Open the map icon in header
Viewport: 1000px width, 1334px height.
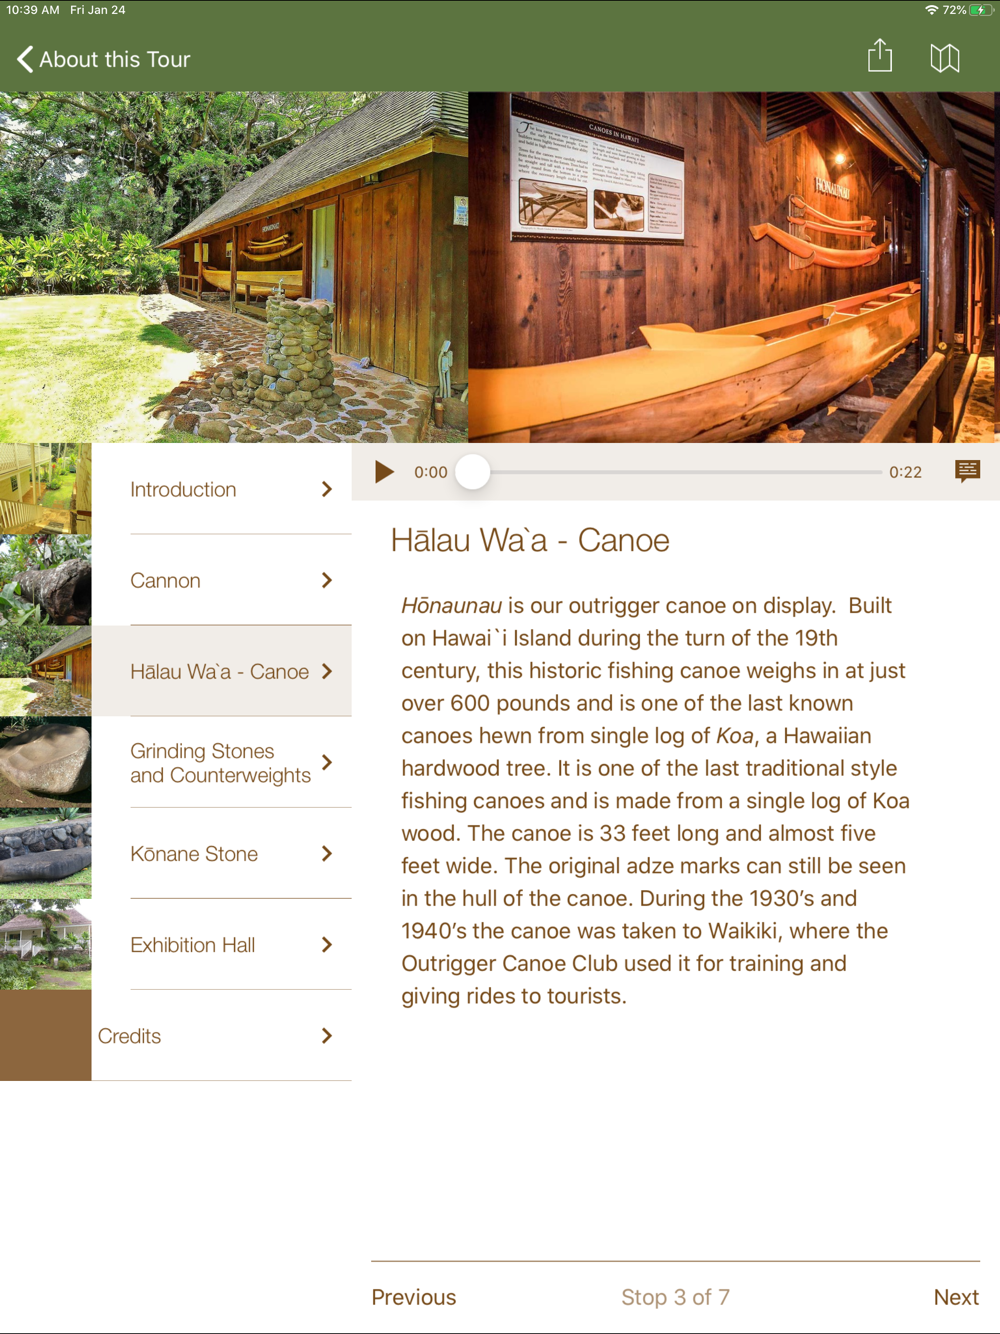pos(945,58)
